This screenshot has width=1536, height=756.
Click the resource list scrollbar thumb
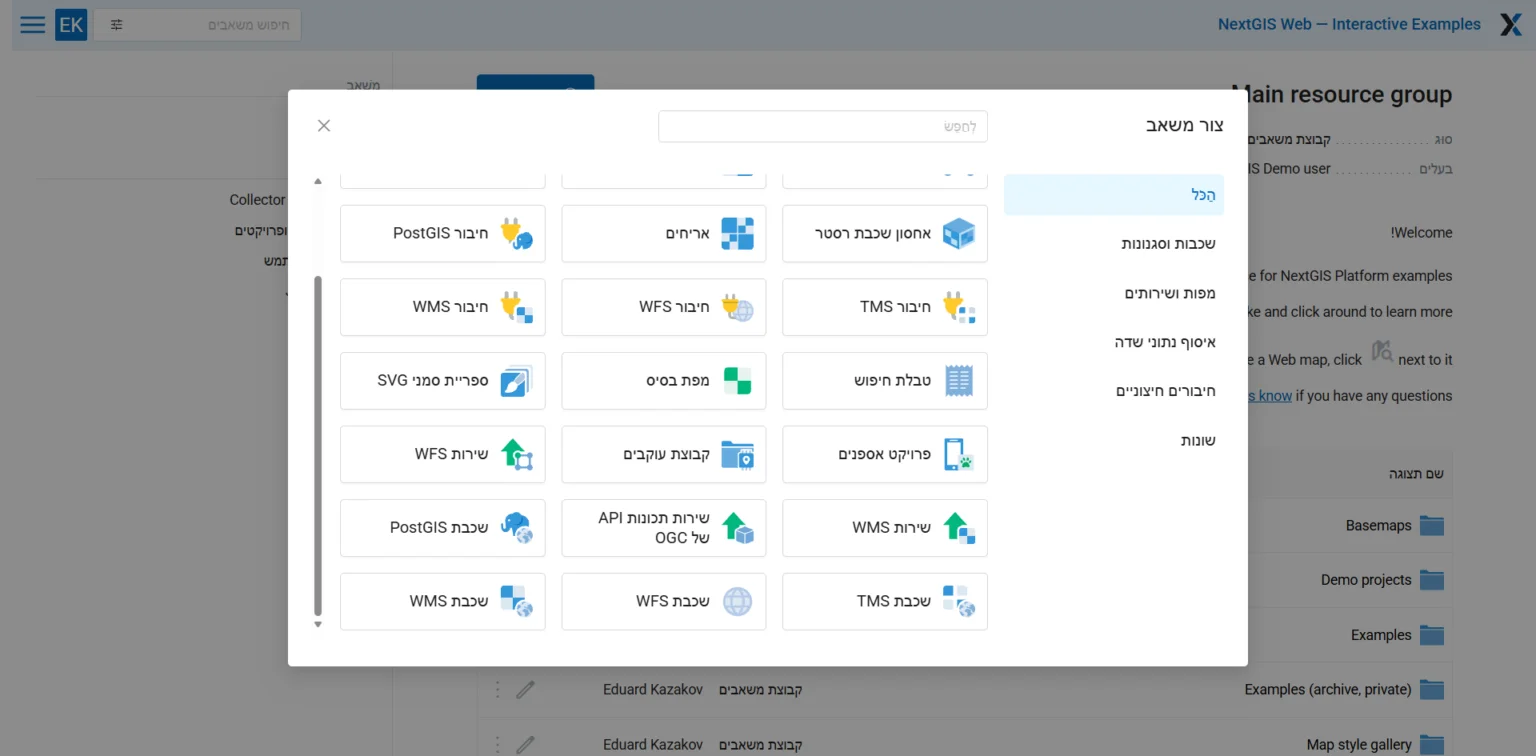tap(318, 446)
